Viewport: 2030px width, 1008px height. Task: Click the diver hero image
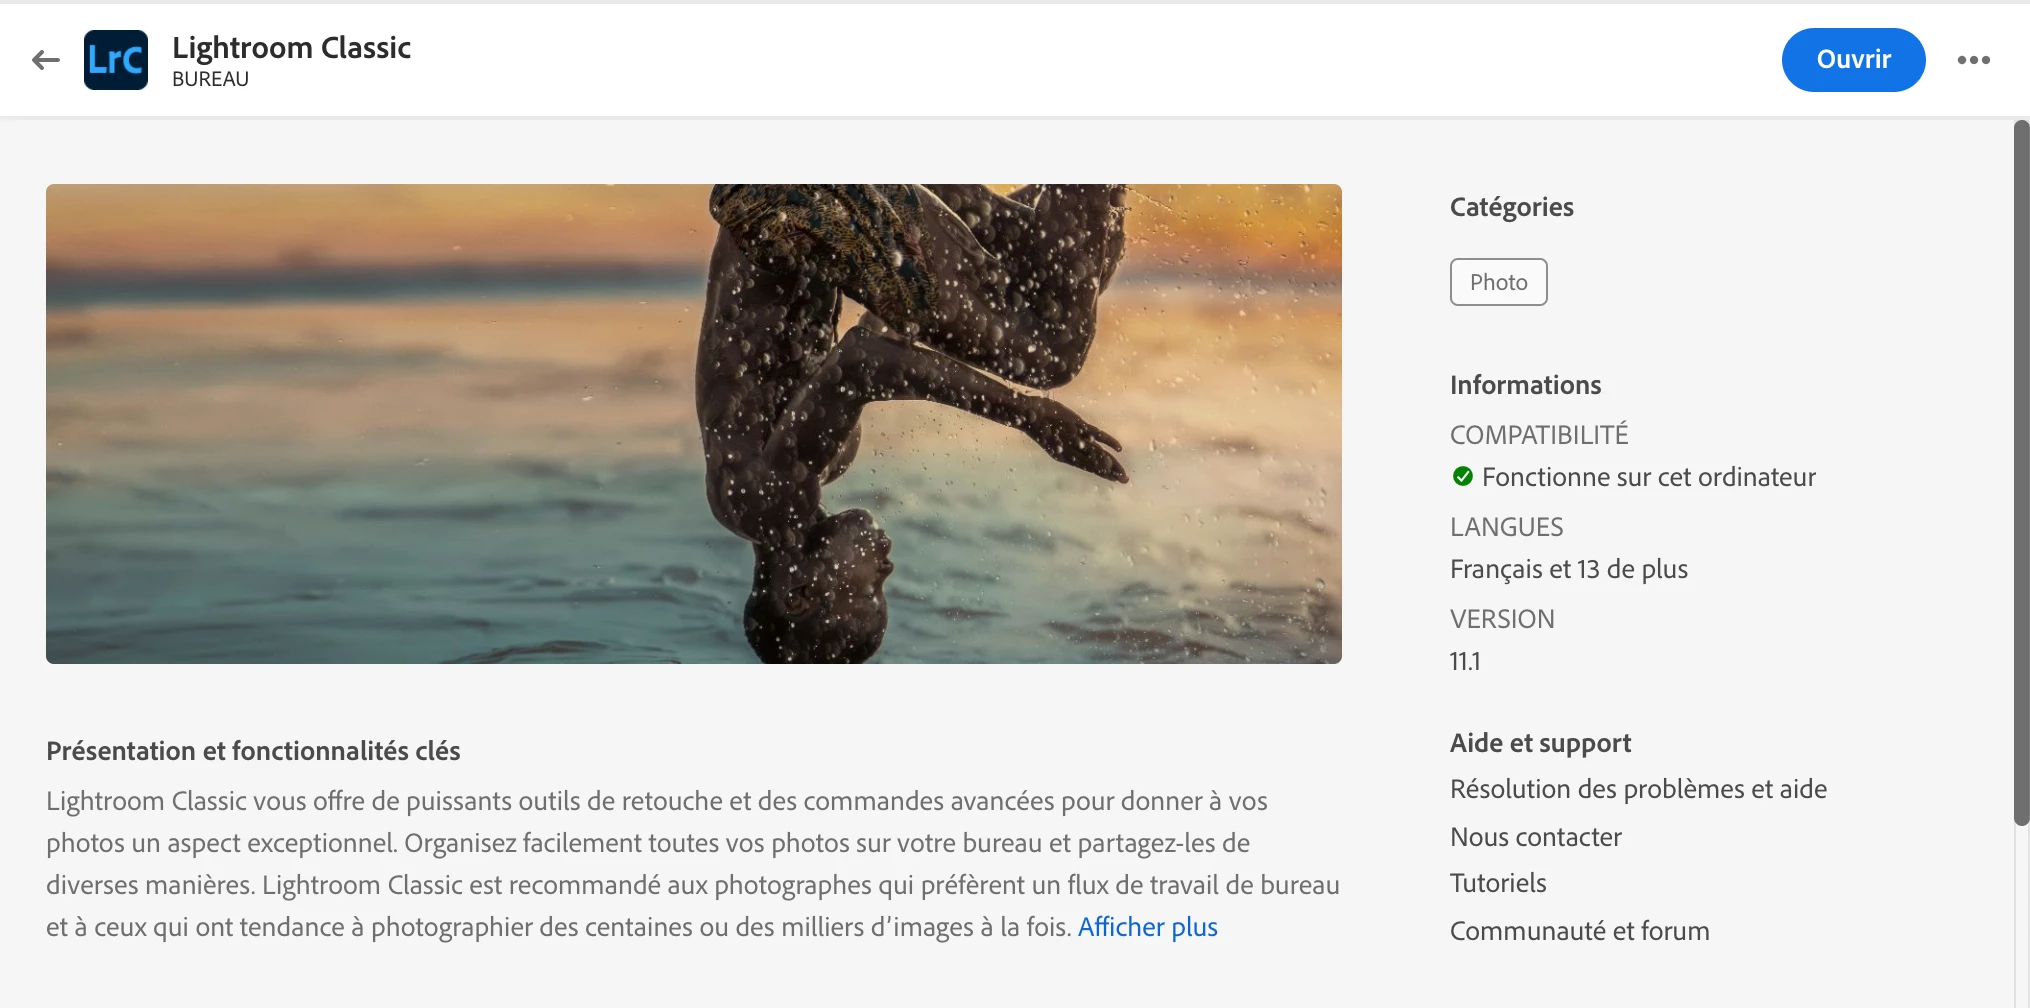click(694, 424)
